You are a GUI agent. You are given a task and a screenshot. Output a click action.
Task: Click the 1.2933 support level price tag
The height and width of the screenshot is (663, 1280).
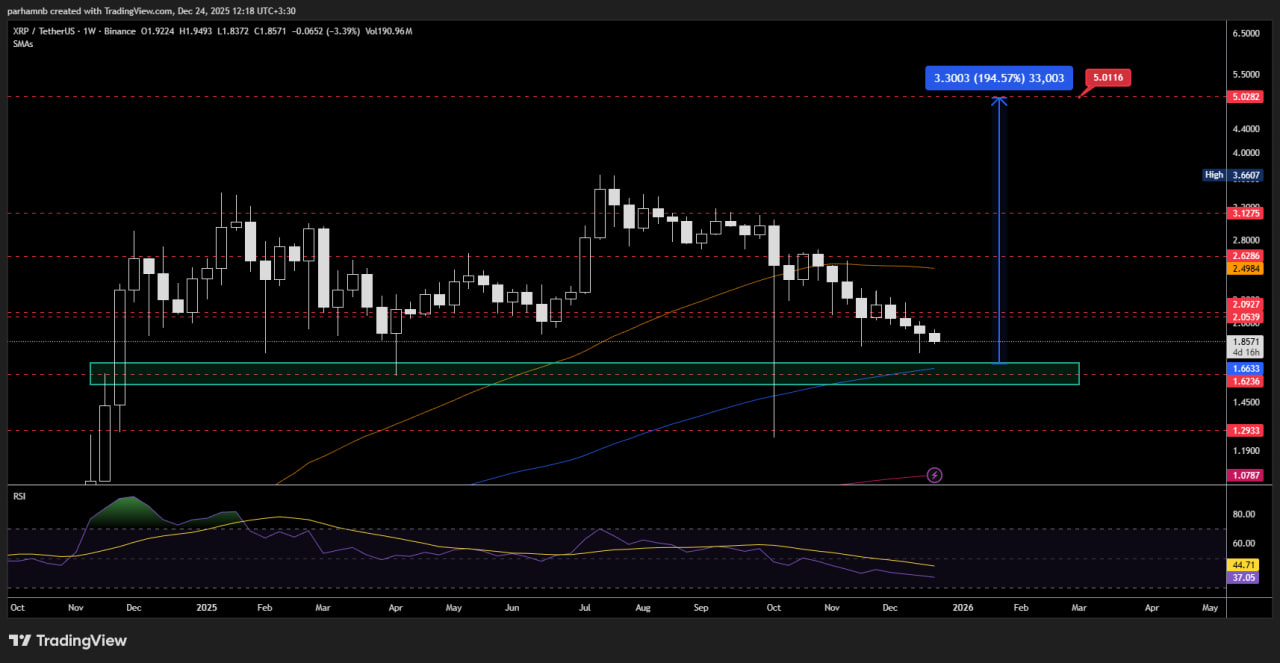(1245, 430)
